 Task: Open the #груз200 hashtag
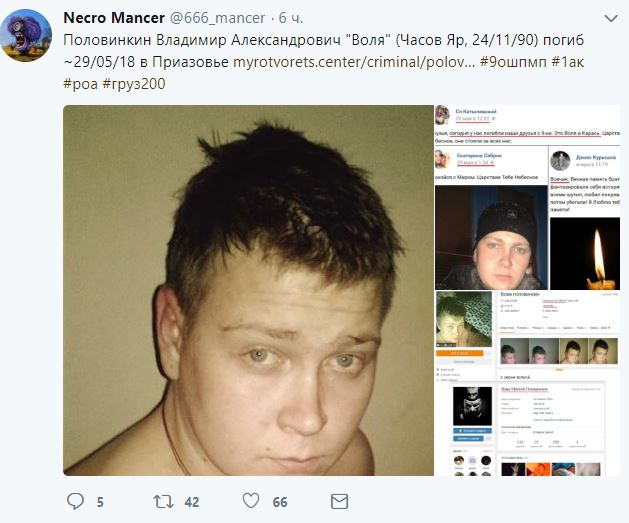pyautogui.click(x=134, y=84)
